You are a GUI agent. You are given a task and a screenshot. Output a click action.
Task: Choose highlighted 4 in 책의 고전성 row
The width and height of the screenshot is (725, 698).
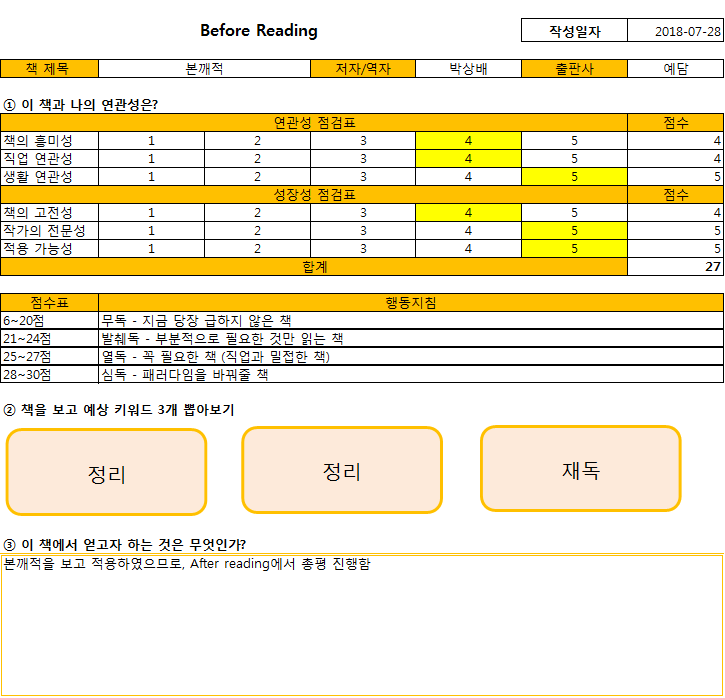click(468, 213)
